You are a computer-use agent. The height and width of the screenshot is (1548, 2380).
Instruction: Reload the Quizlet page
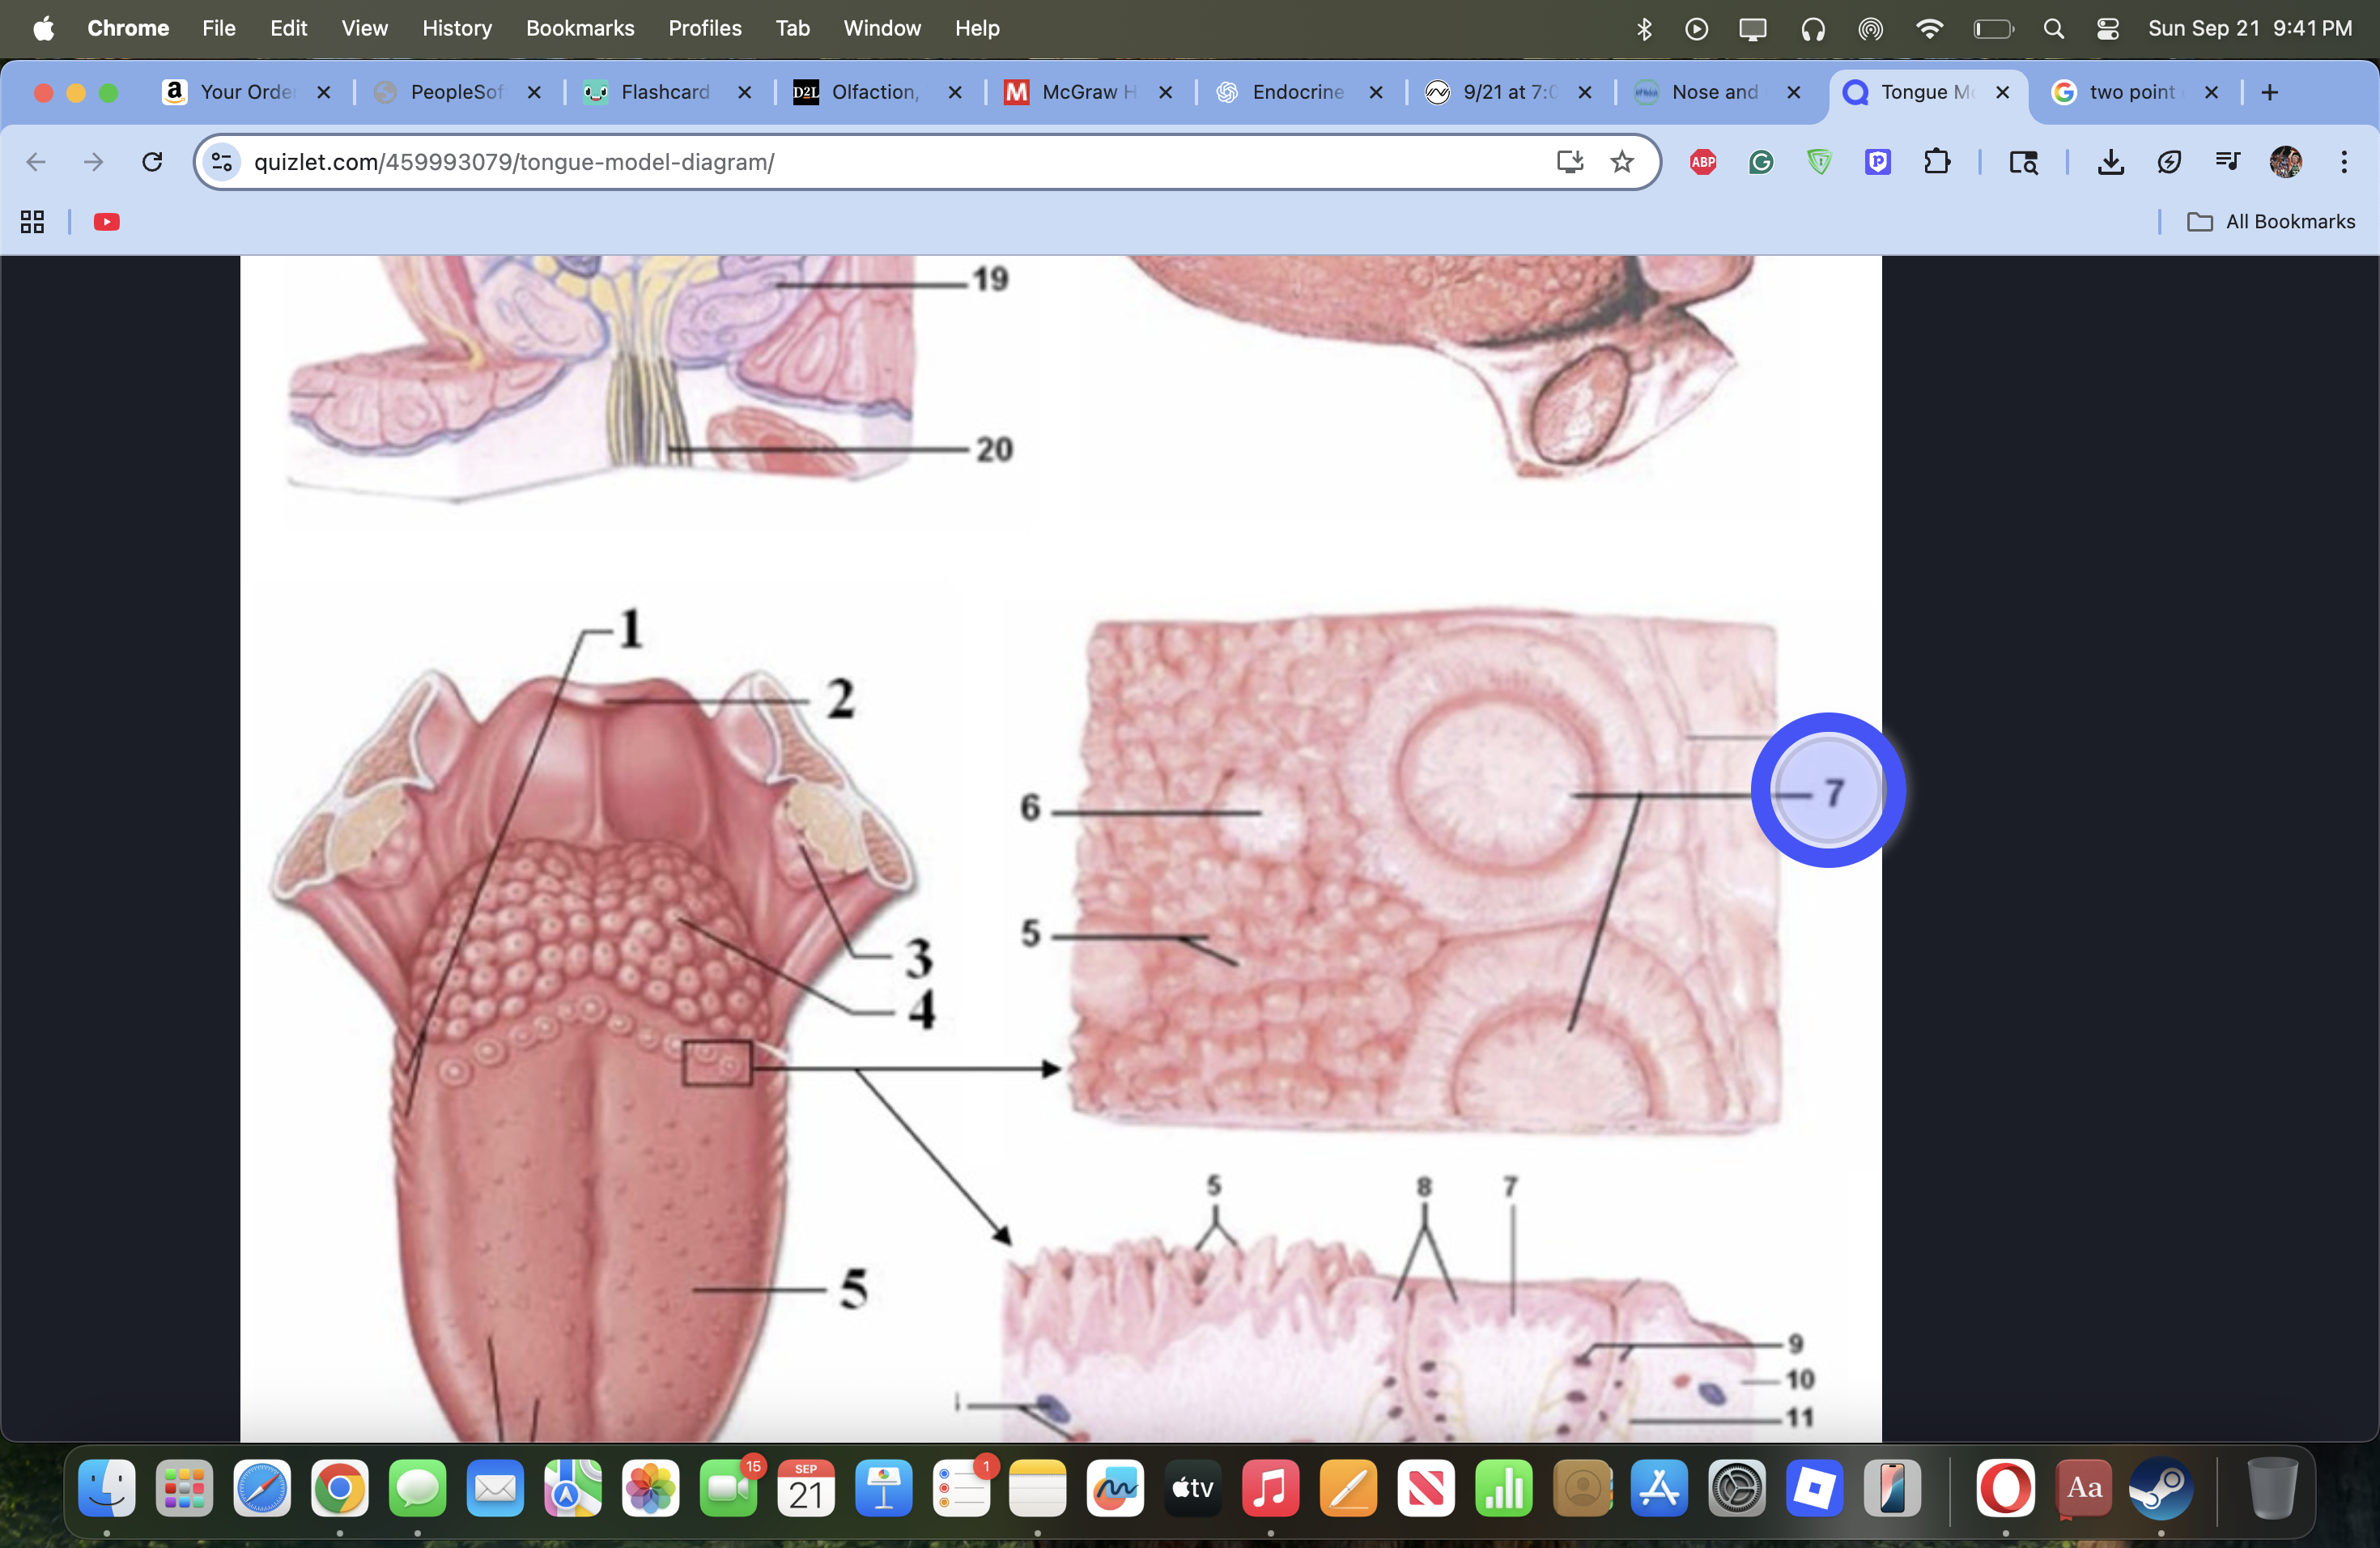click(x=152, y=162)
